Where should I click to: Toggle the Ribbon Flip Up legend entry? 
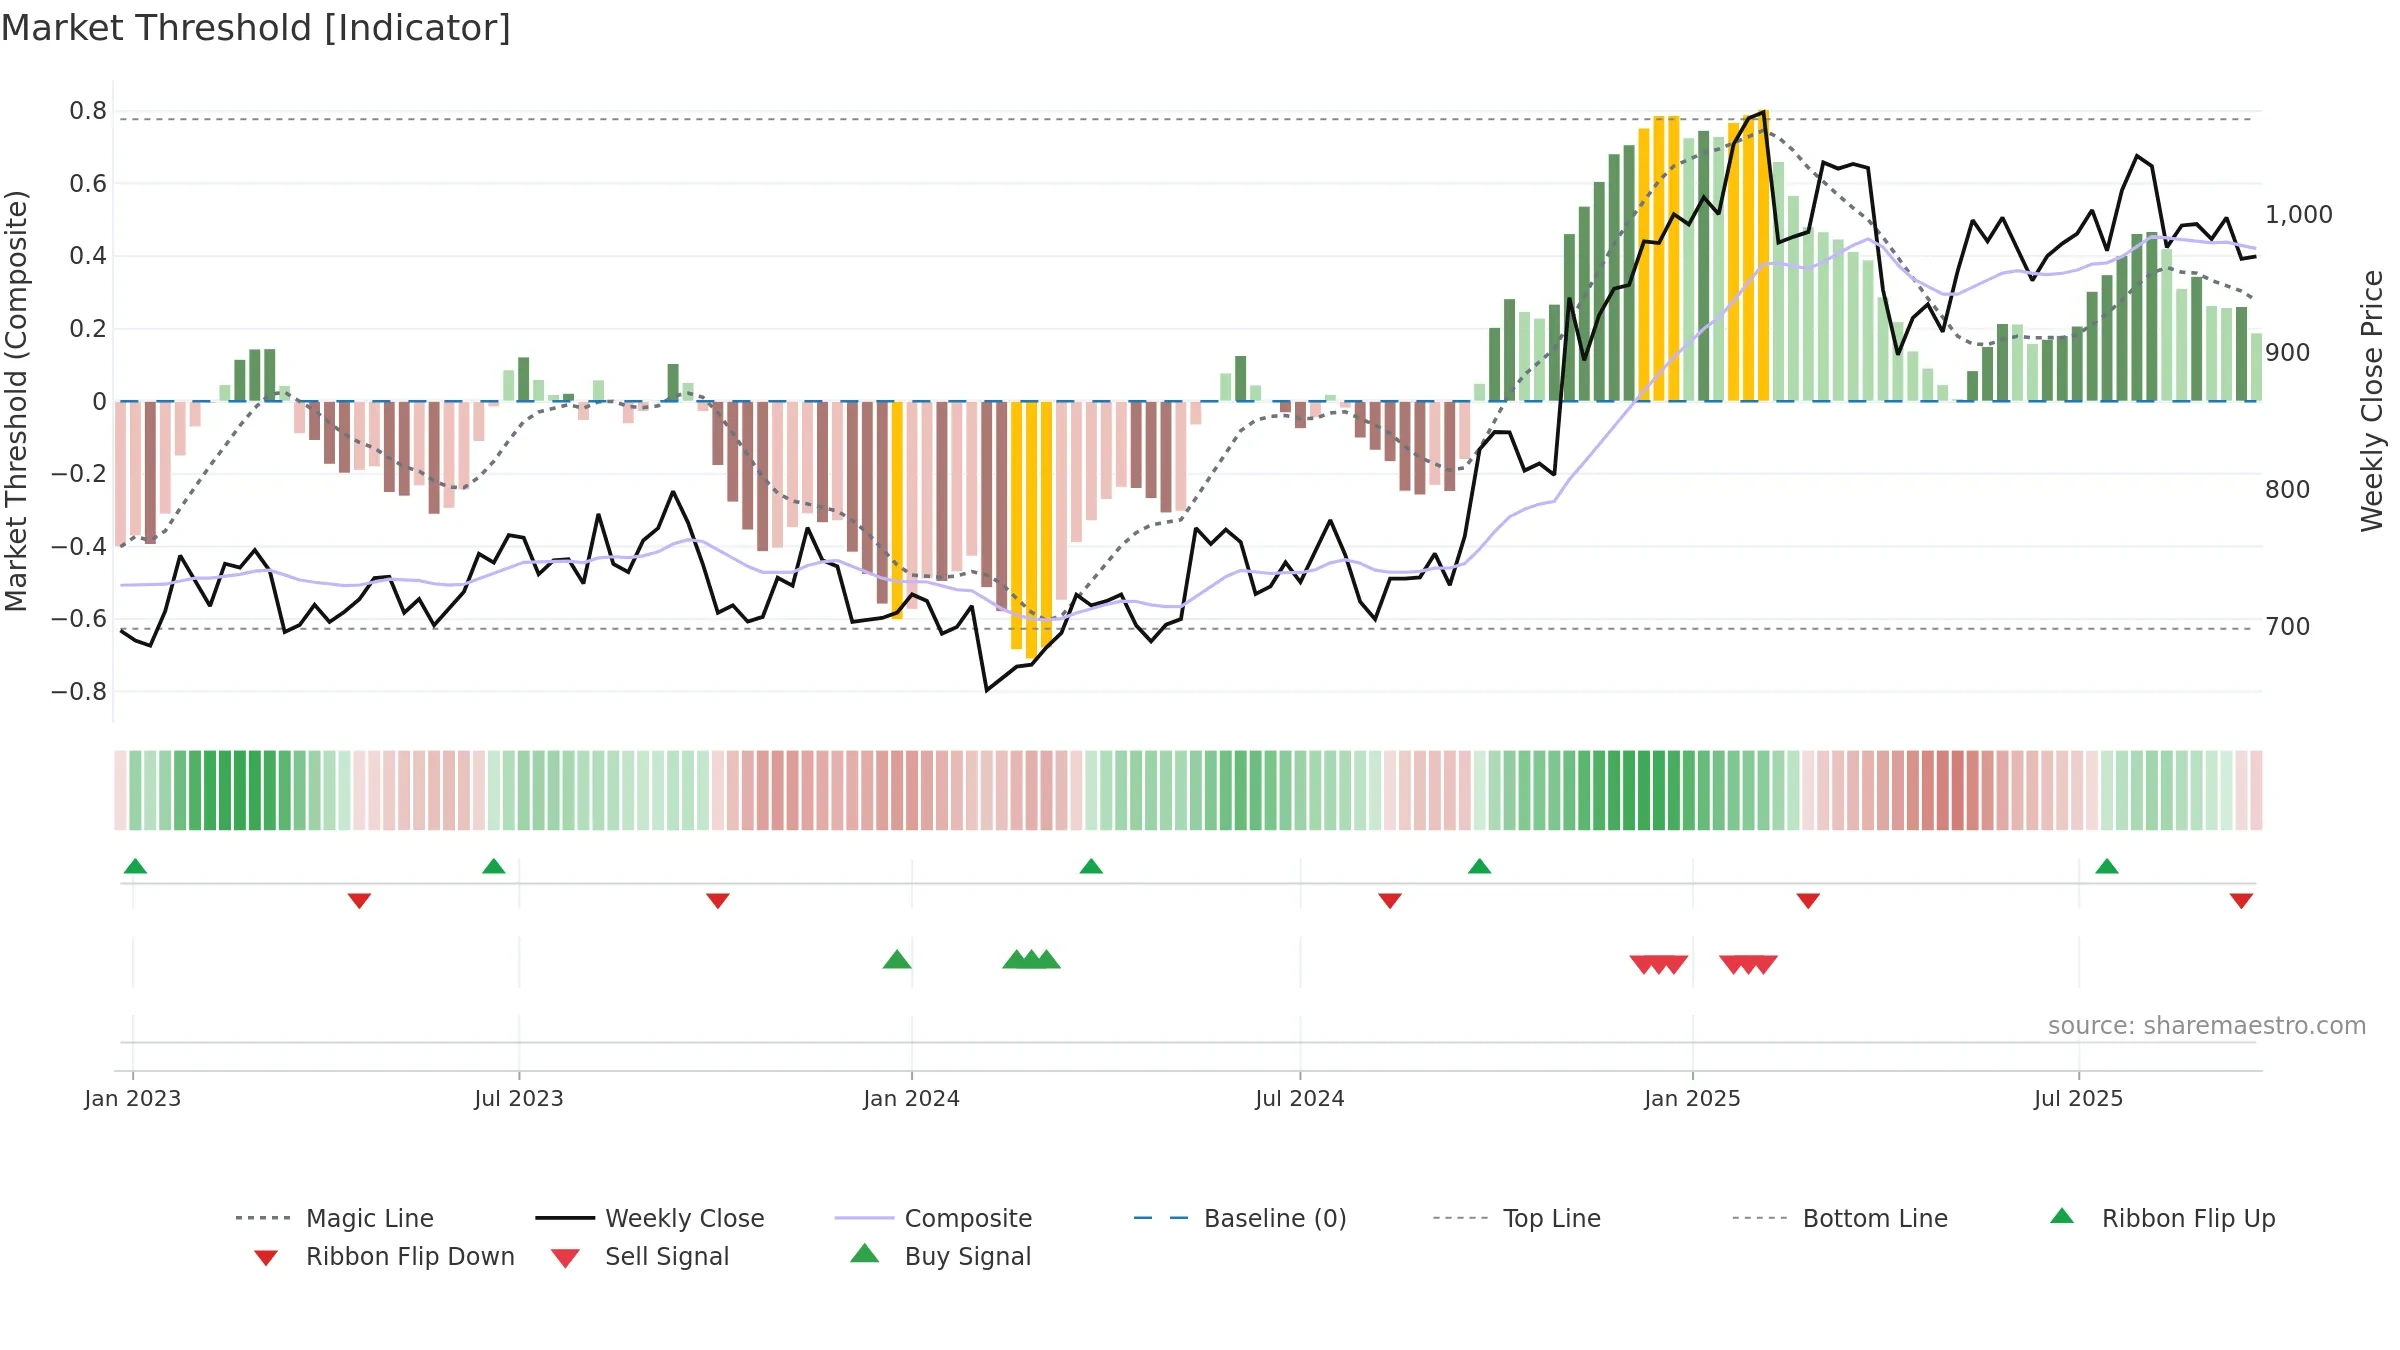pyautogui.click(x=2162, y=1218)
